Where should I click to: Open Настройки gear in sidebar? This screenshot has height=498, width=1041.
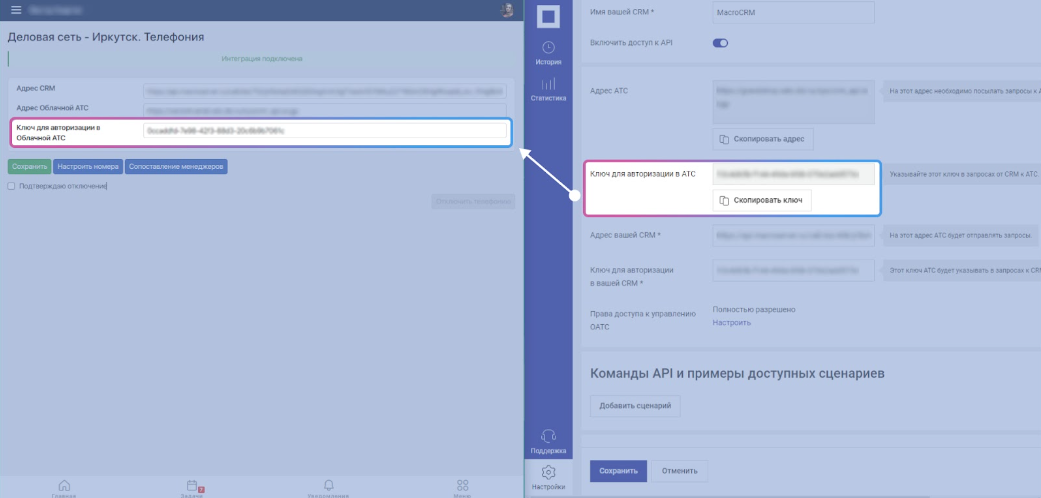coord(548,477)
